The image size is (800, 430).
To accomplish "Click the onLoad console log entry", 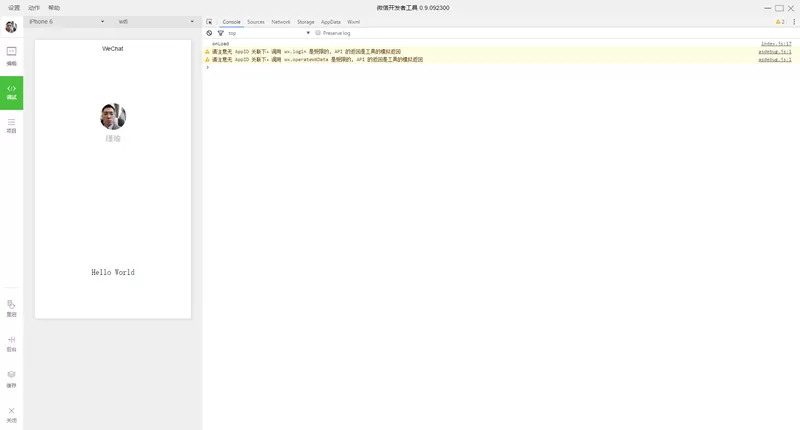I will click(x=220, y=44).
